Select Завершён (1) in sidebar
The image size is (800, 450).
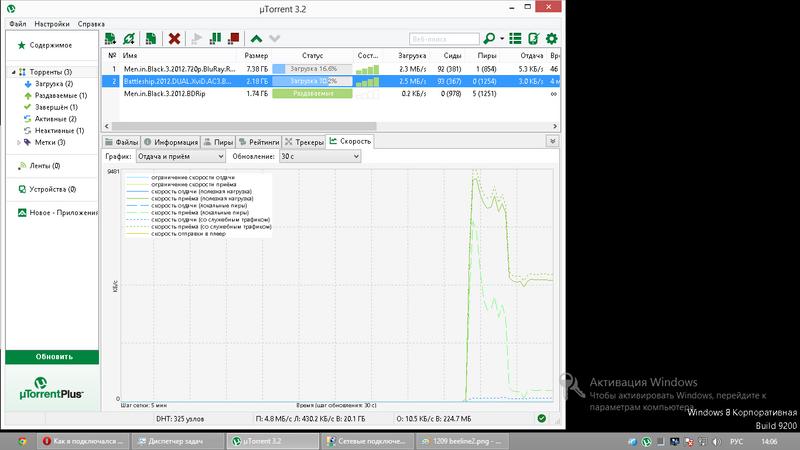coord(56,108)
